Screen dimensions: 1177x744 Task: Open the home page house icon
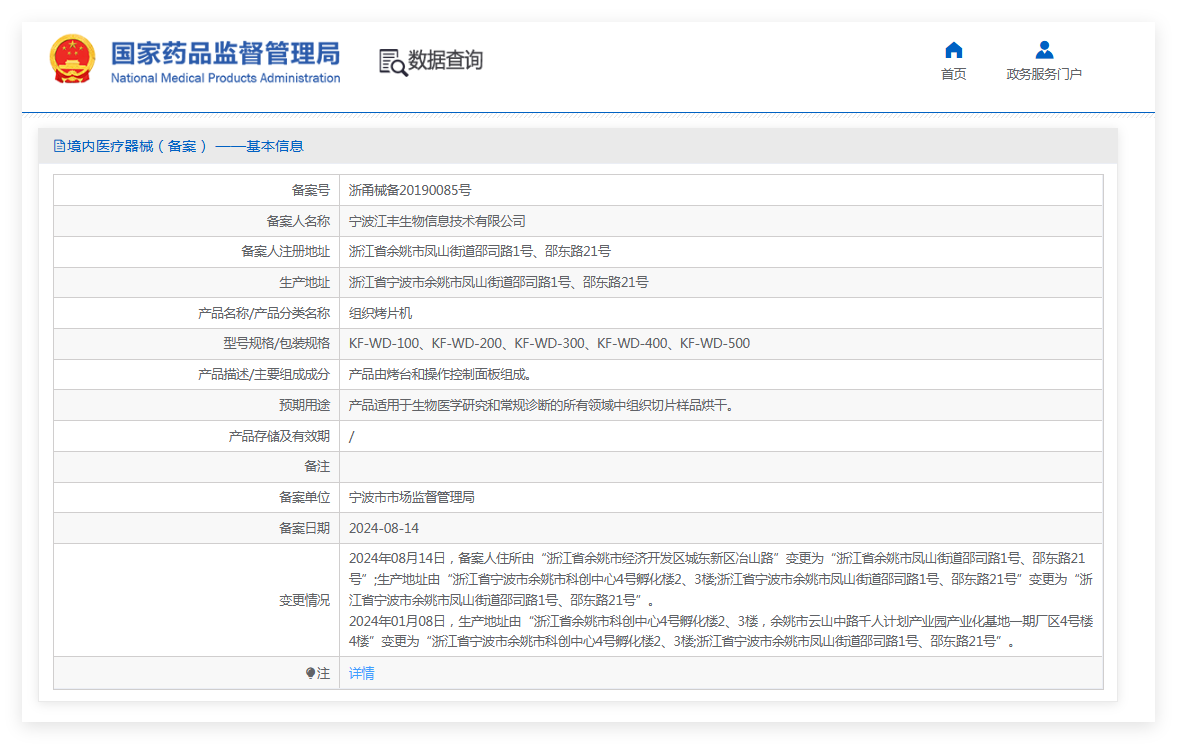(953, 50)
